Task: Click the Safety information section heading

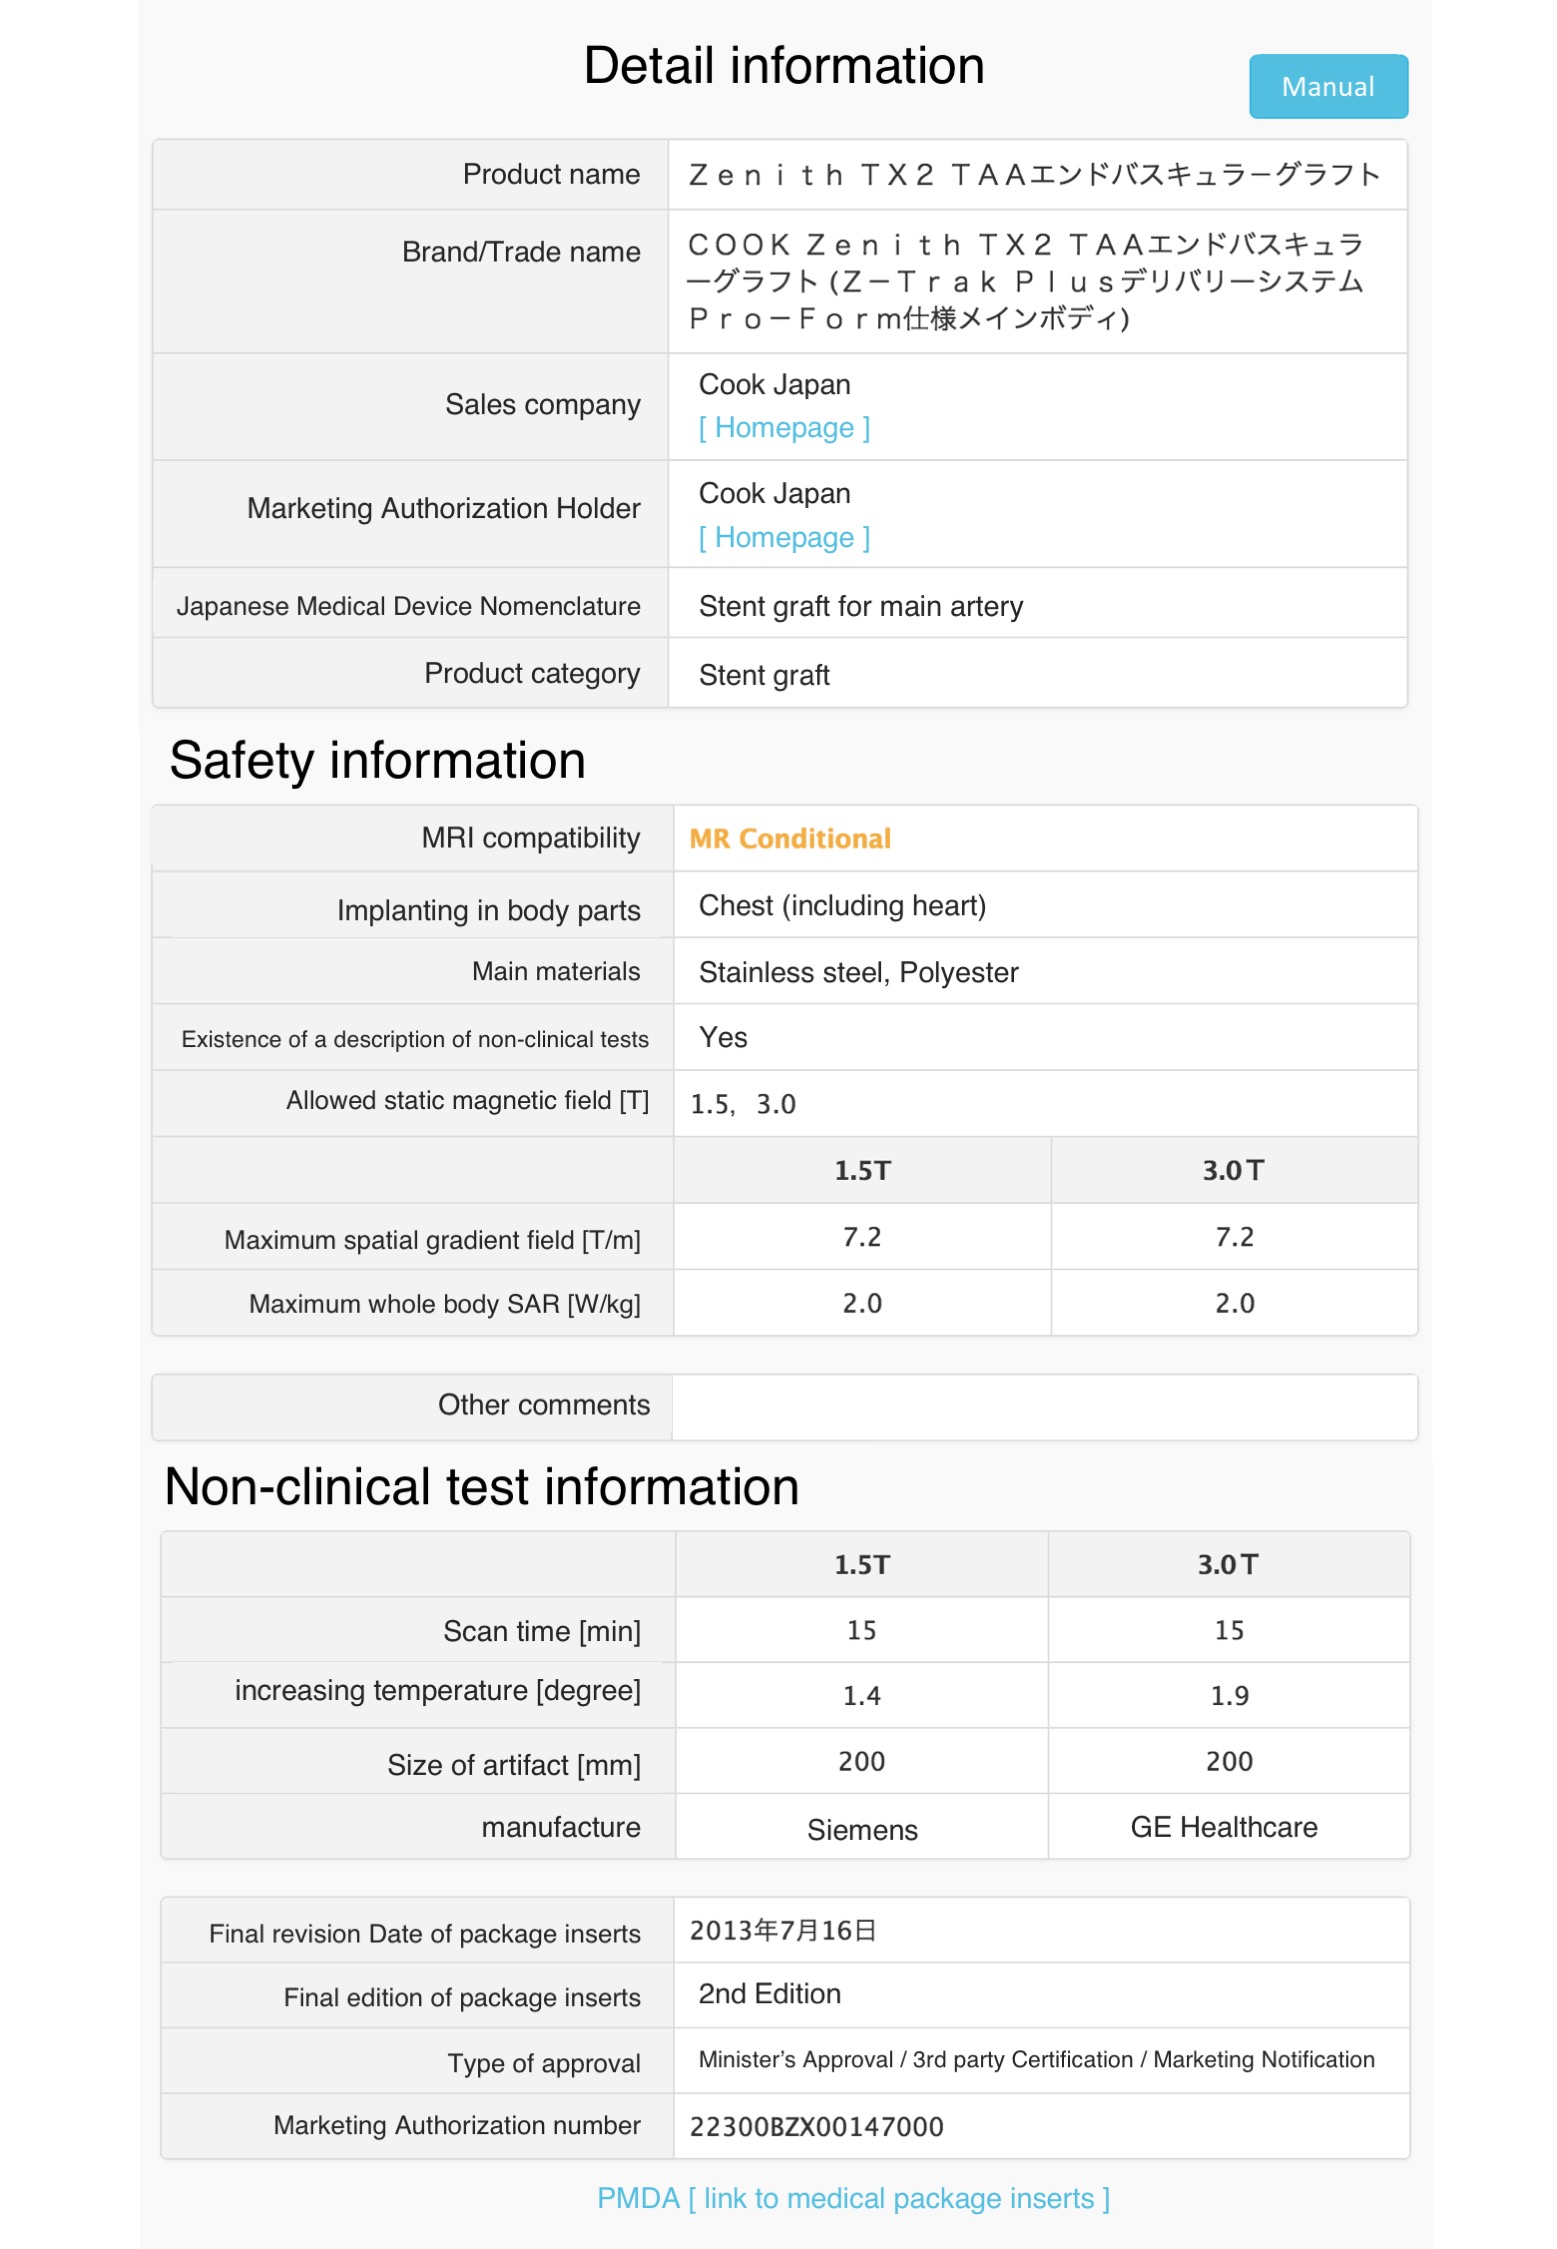Action: [377, 761]
